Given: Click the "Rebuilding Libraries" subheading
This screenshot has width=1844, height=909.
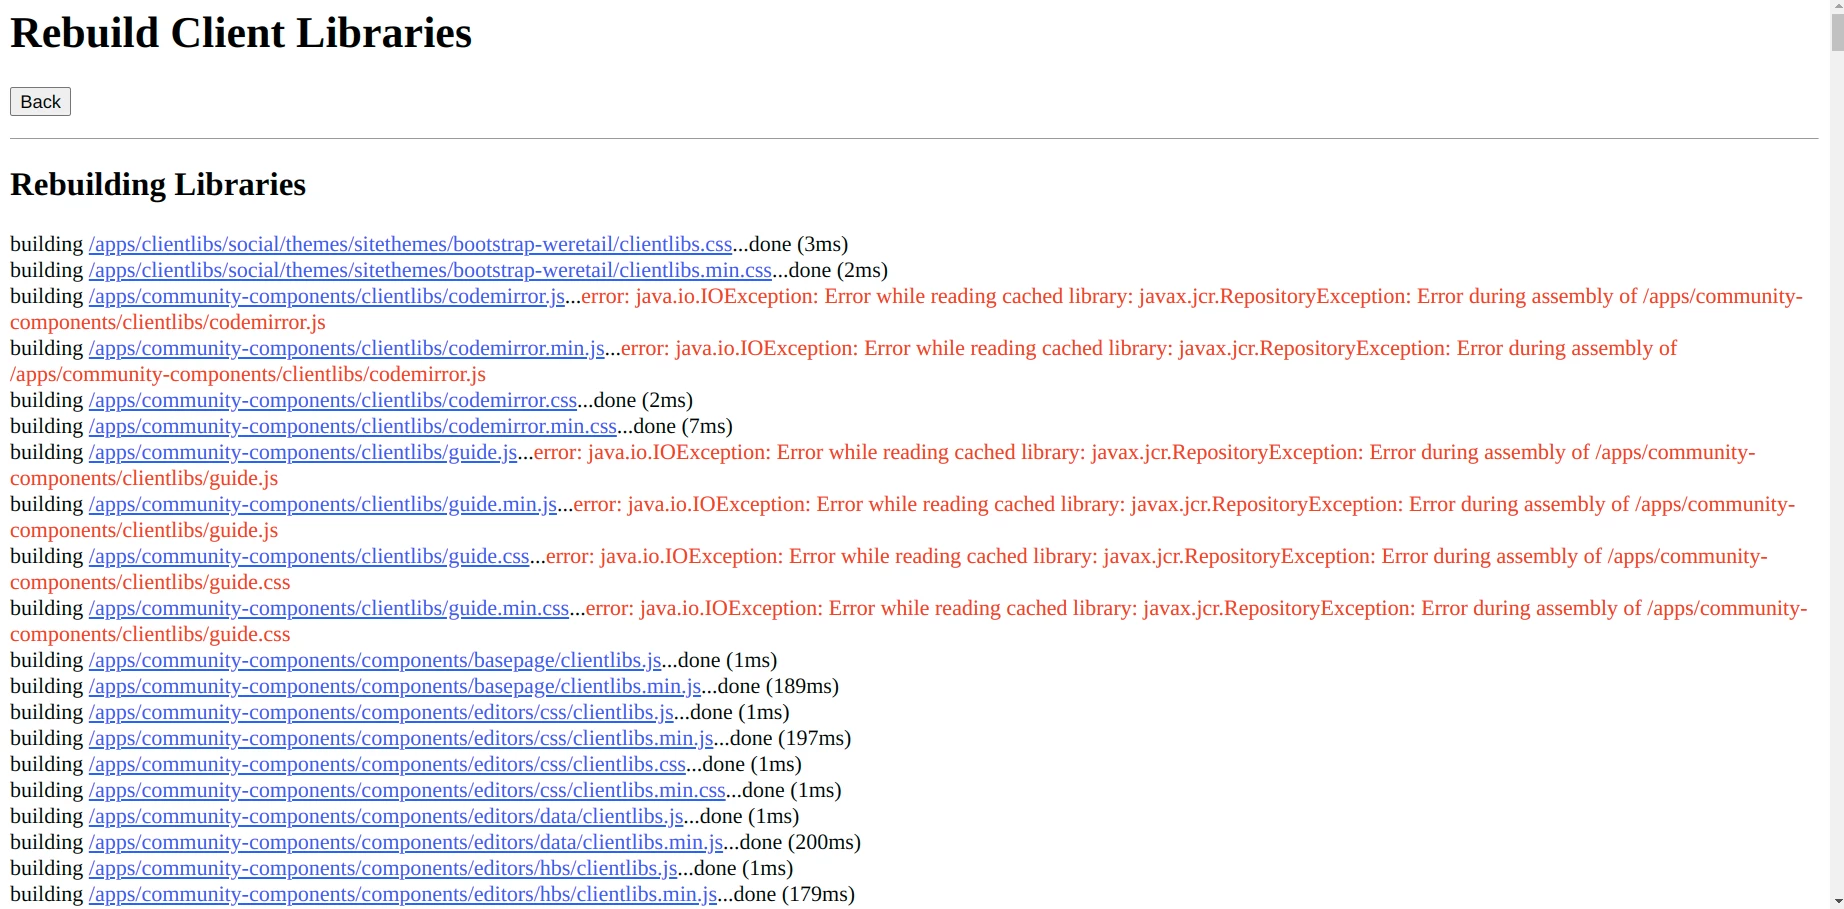Looking at the screenshot, I should [158, 184].
